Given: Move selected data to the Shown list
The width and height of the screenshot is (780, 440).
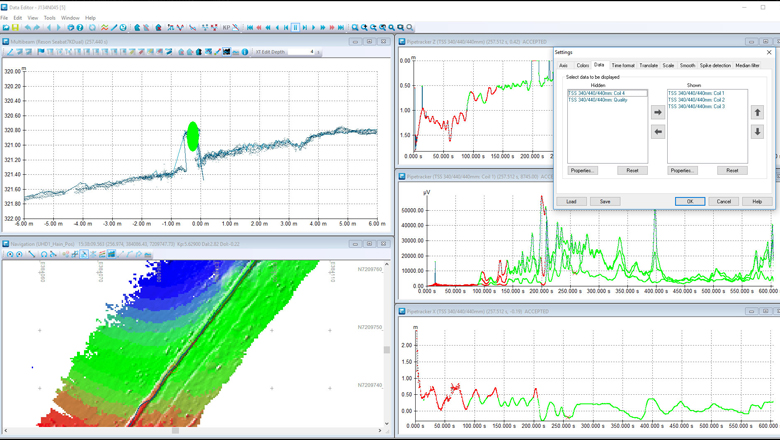Looking at the screenshot, I should click(x=658, y=113).
